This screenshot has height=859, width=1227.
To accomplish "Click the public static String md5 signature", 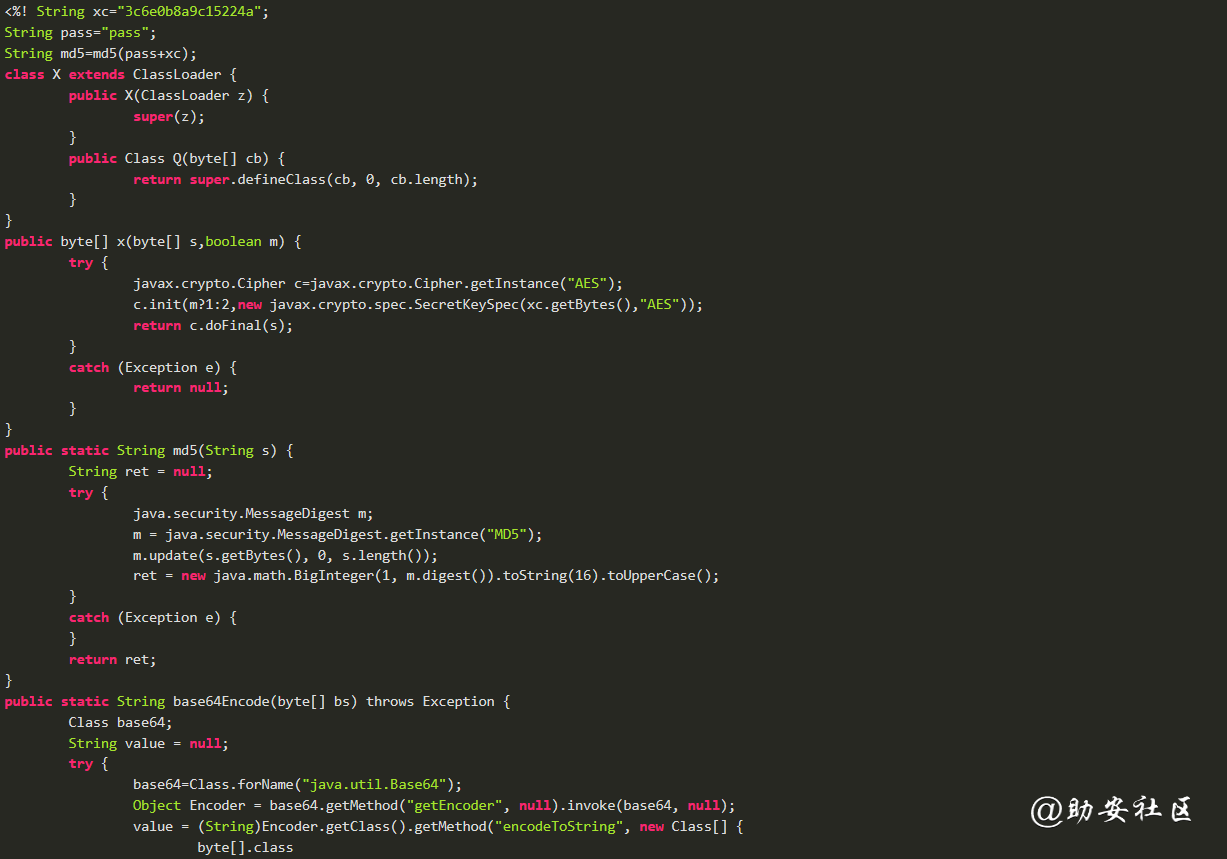I will (x=149, y=450).
